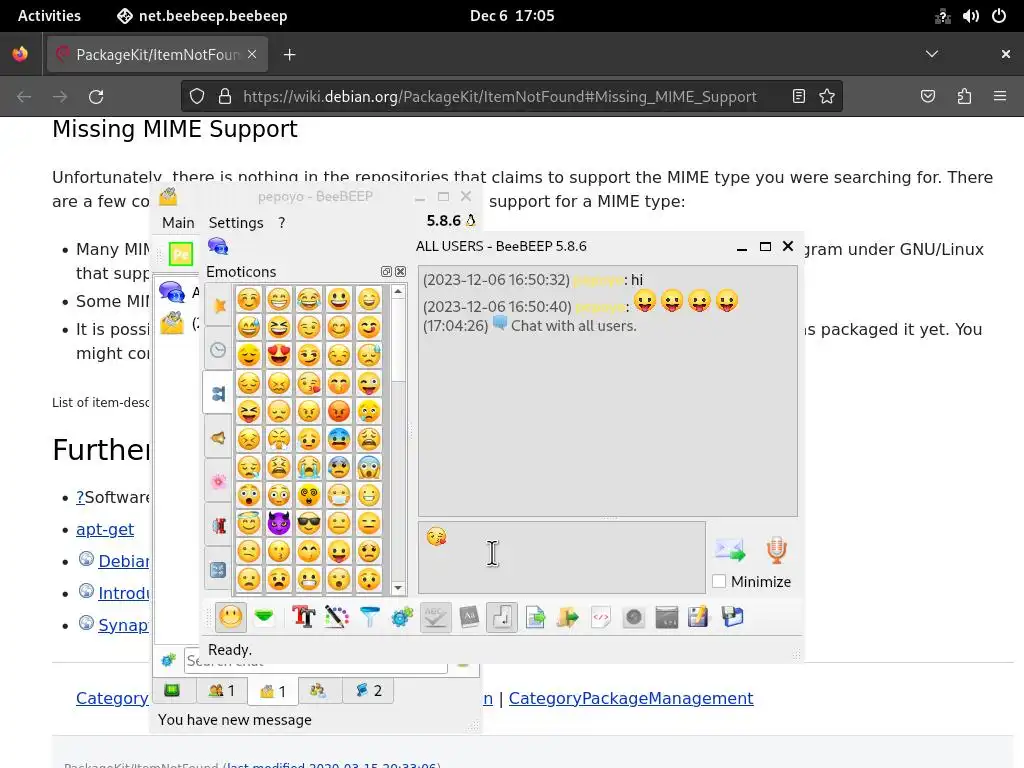Select the symbols emoticon tab

click(x=218, y=569)
